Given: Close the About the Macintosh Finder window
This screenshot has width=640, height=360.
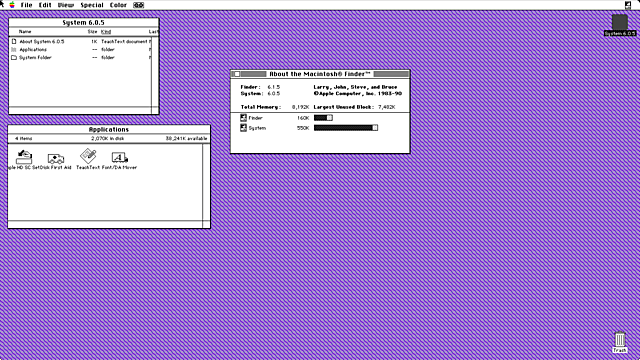Looking at the screenshot, I should coord(237,74).
